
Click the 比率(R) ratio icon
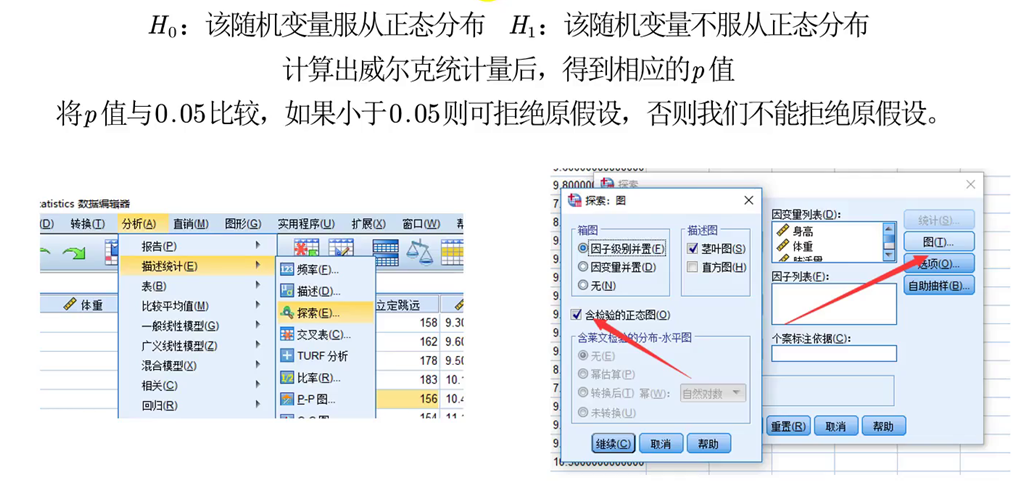point(287,377)
